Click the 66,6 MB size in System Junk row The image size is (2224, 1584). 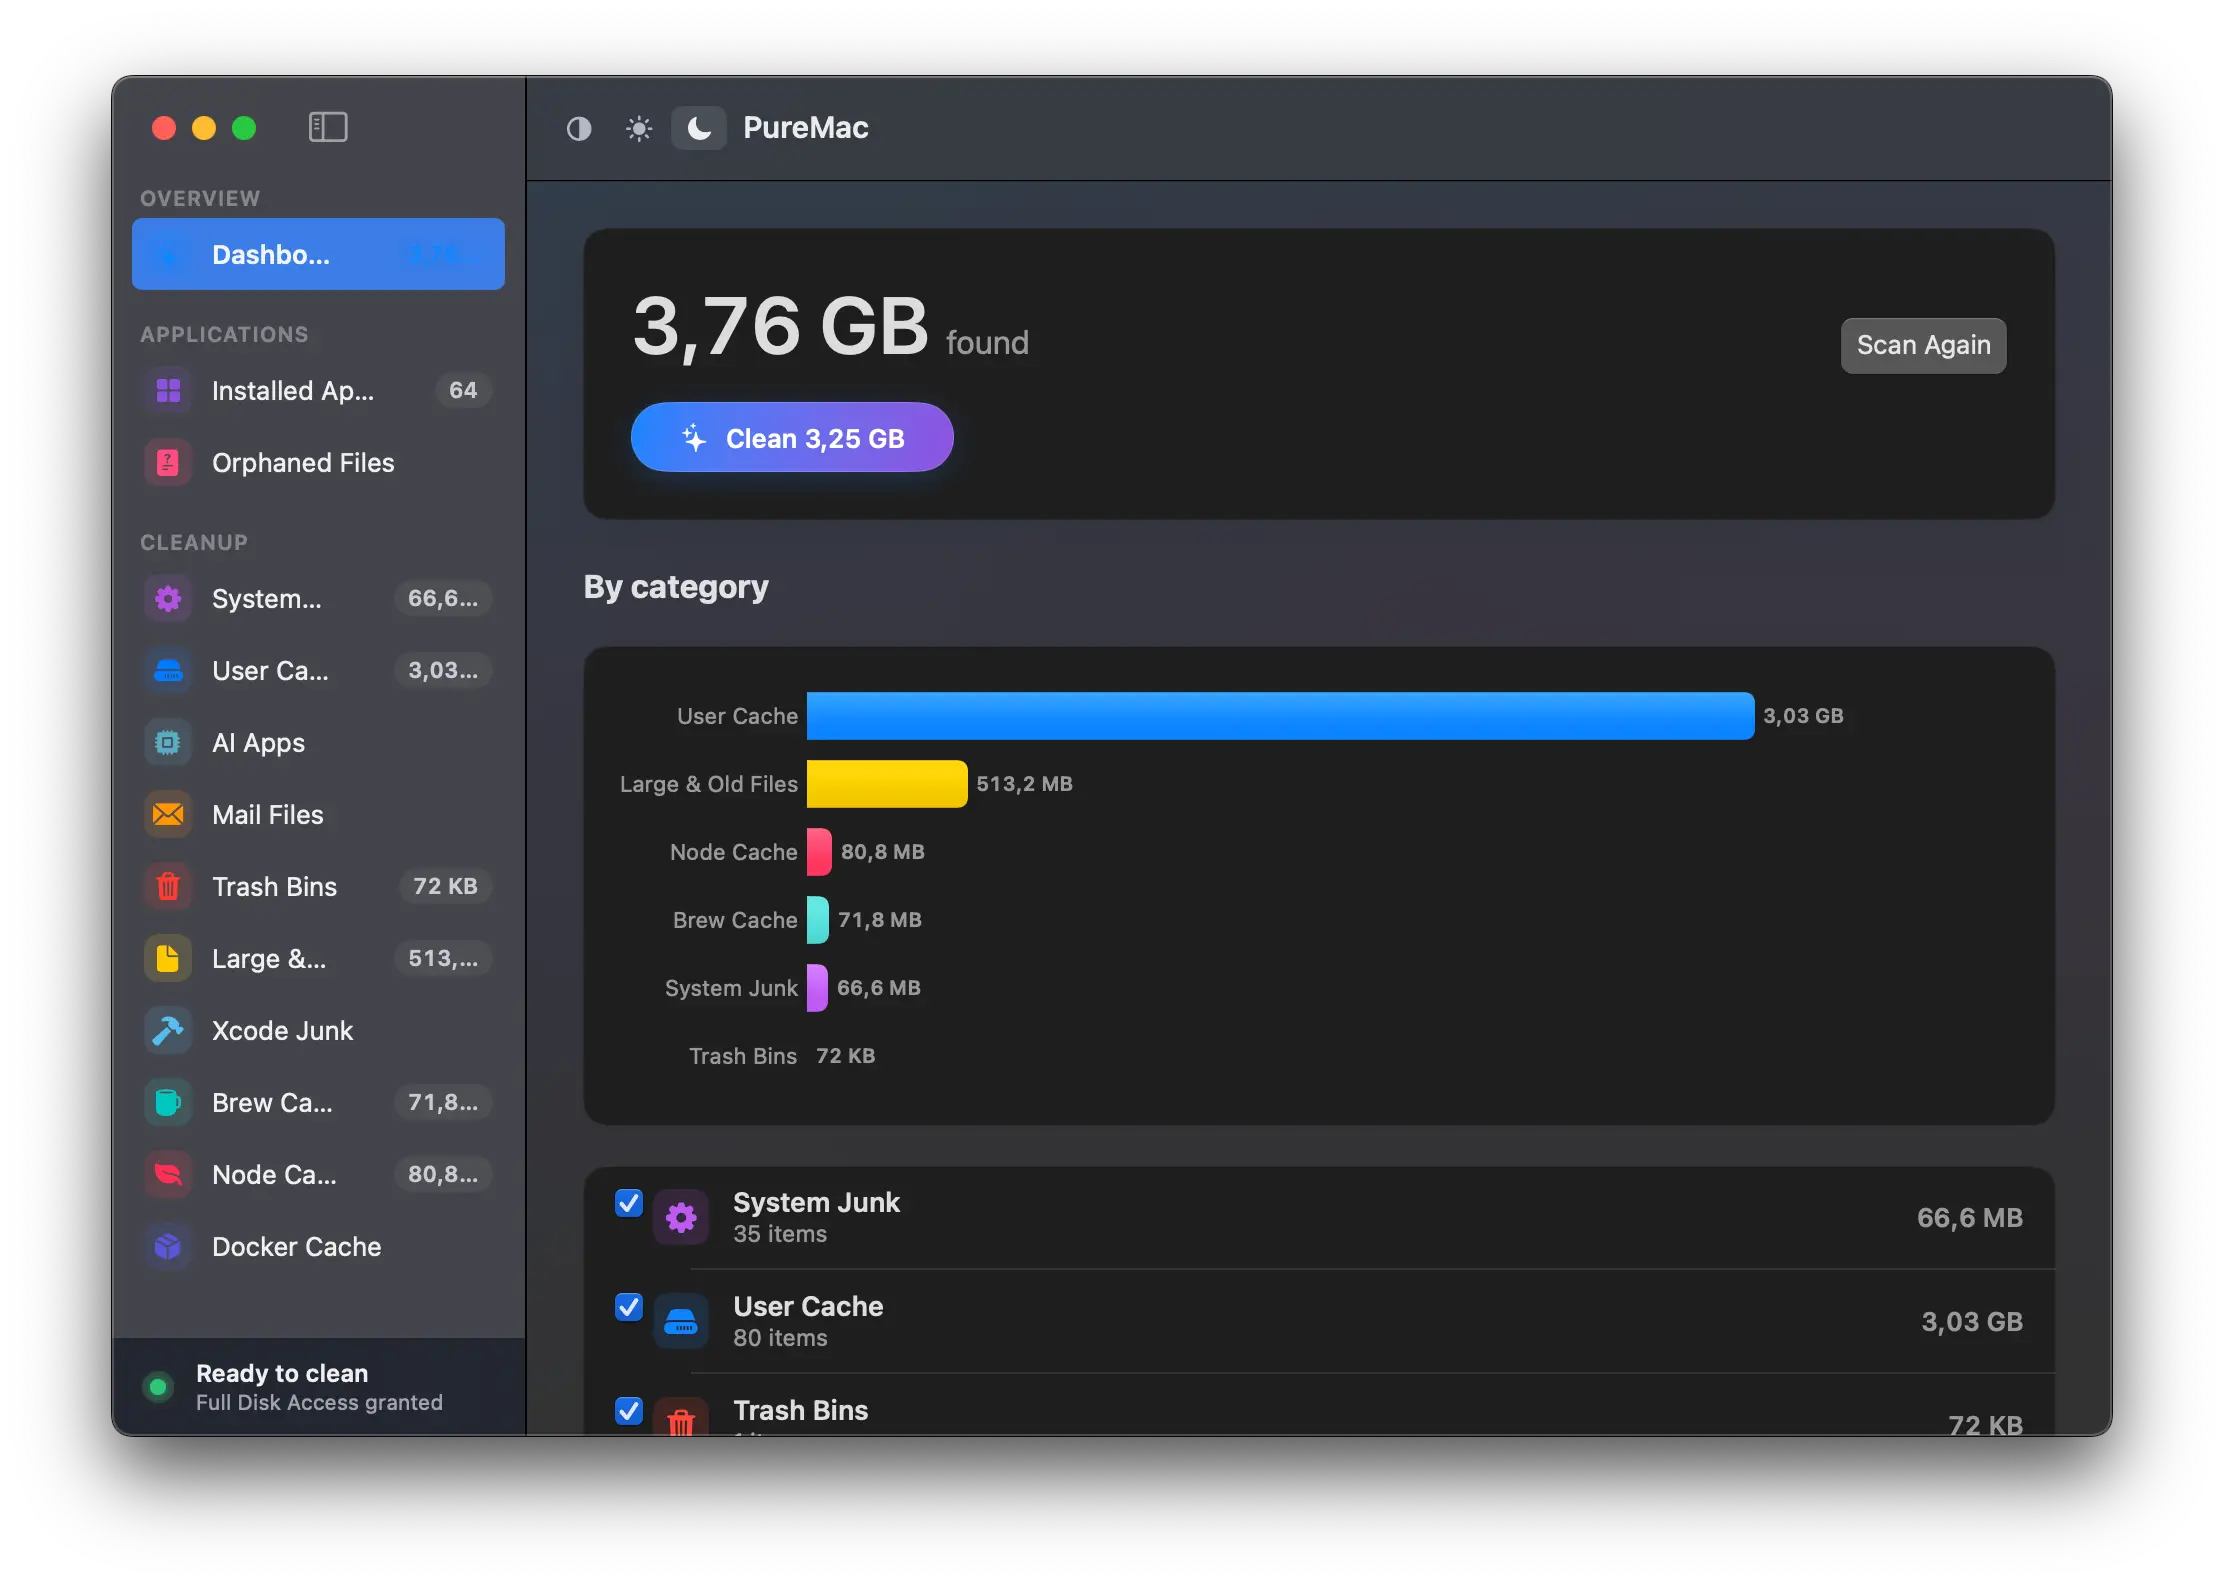(1970, 1218)
